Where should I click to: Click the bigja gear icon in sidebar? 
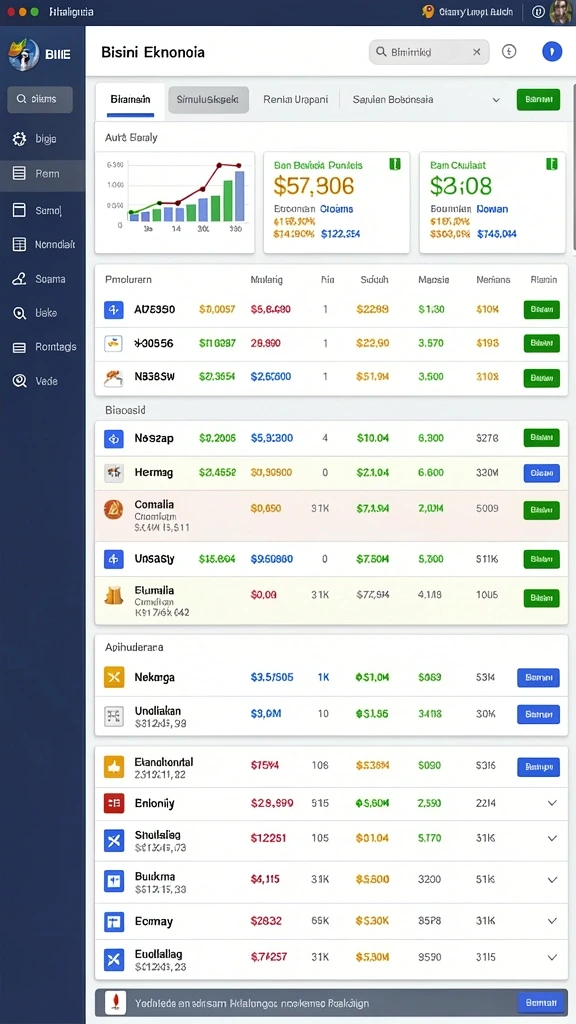tap(19, 138)
